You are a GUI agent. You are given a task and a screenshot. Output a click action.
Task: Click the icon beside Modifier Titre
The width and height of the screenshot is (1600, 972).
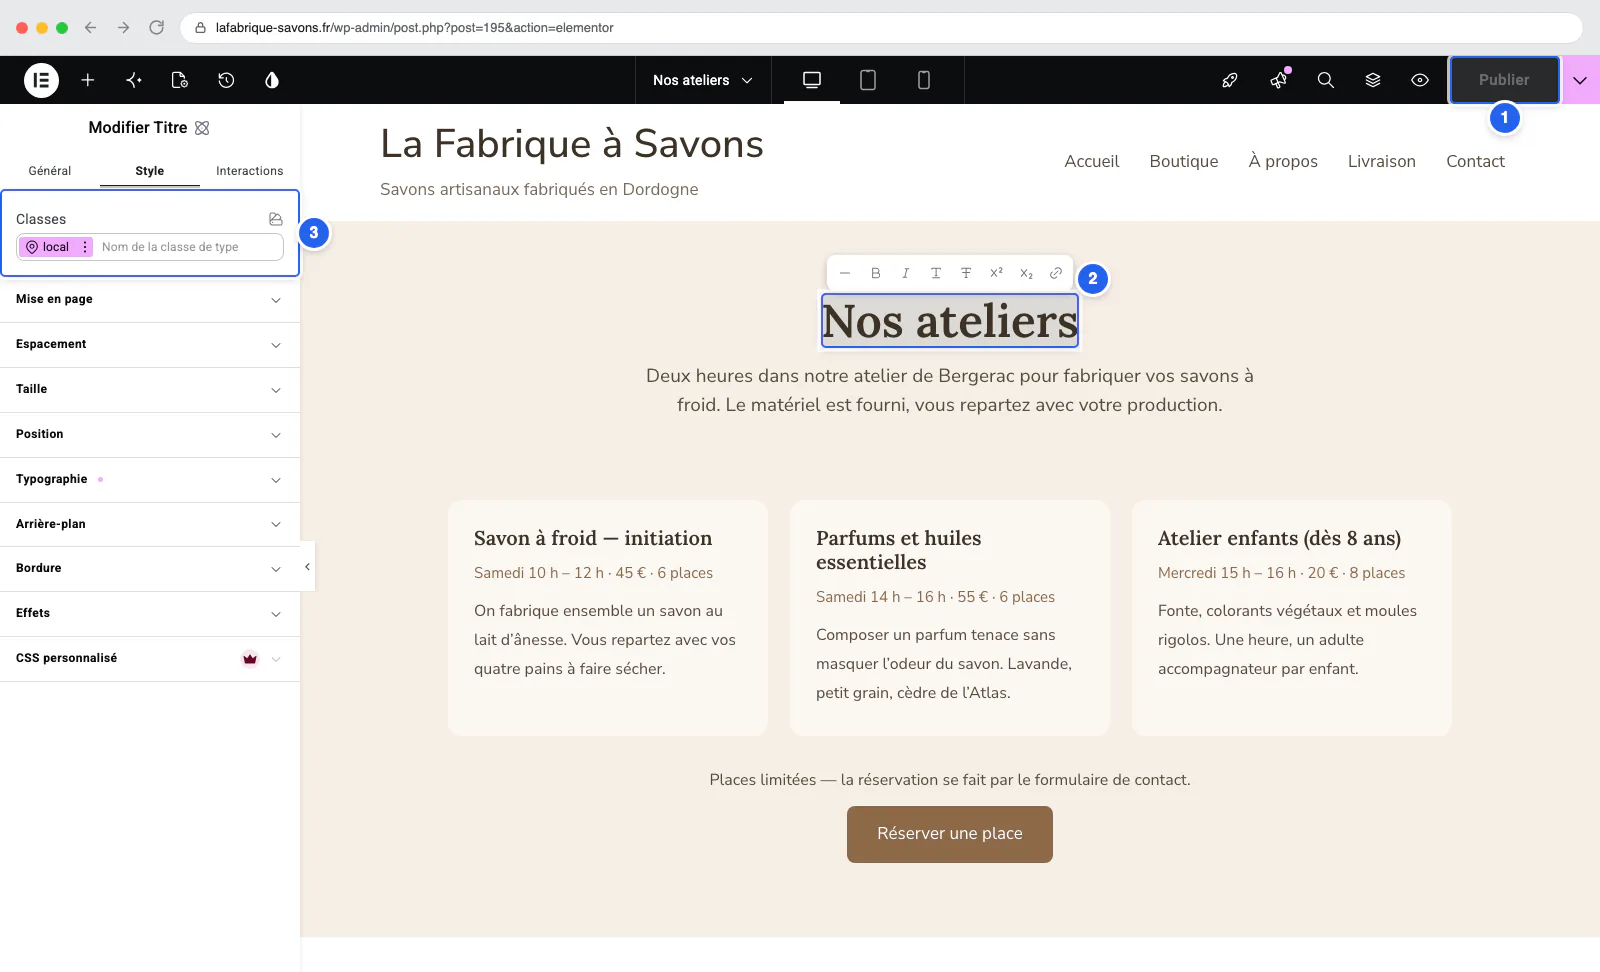pos(202,128)
